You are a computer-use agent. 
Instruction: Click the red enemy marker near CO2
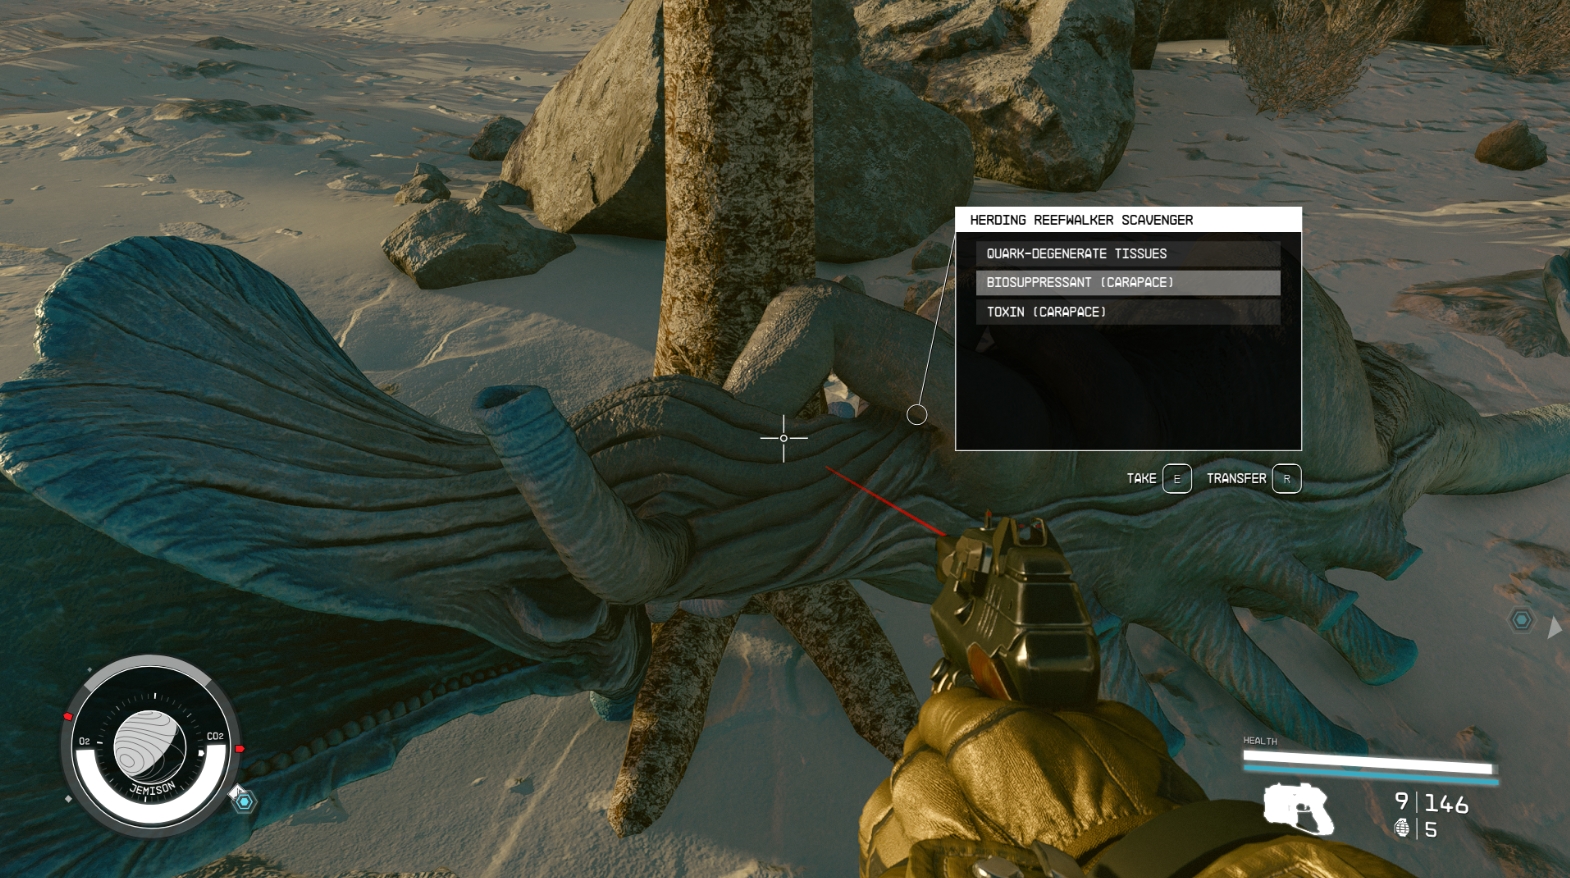pyautogui.click(x=239, y=748)
